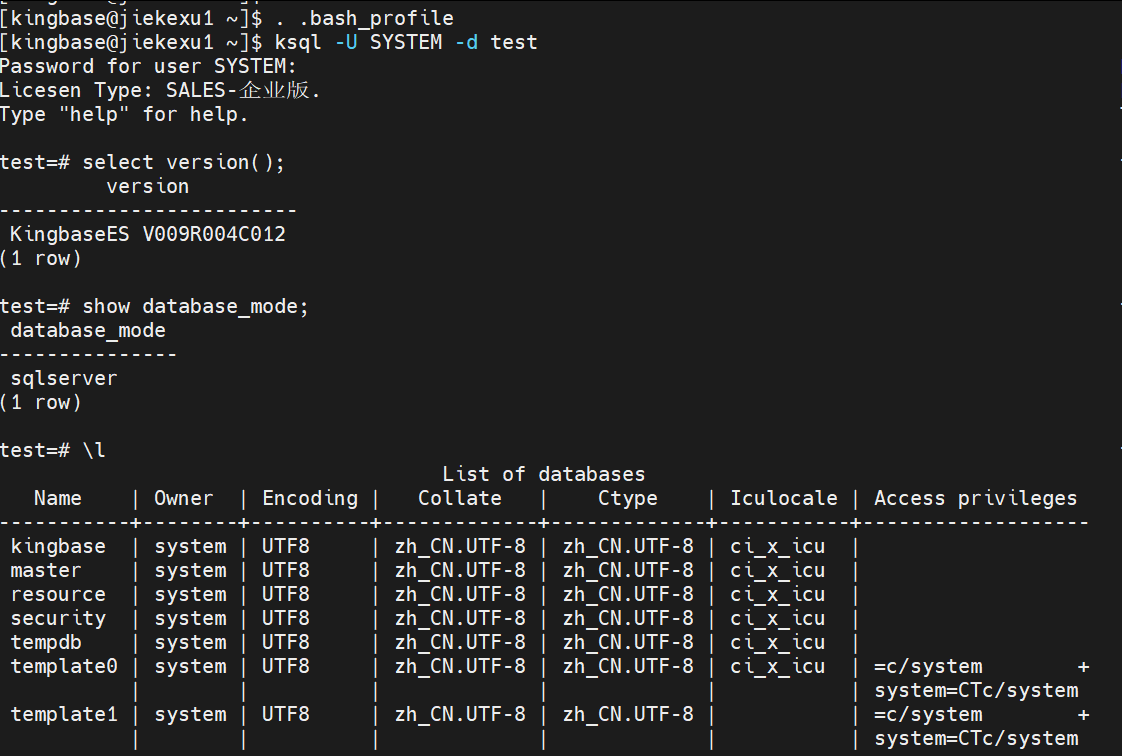Image resolution: width=1122 pixels, height=756 pixels.
Task: Click the "Access privileges" column header
Action: (x=976, y=498)
